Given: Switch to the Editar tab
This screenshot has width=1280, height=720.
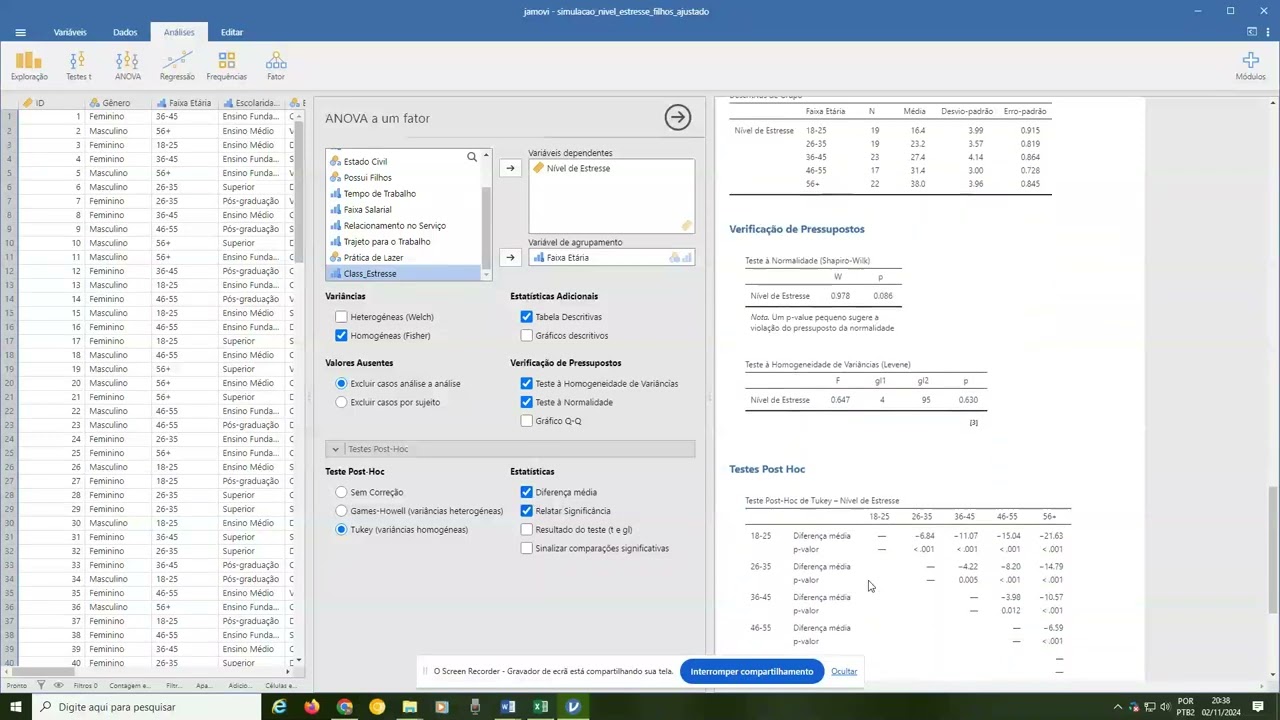Looking at the screenshot, I should click(232, 32).
